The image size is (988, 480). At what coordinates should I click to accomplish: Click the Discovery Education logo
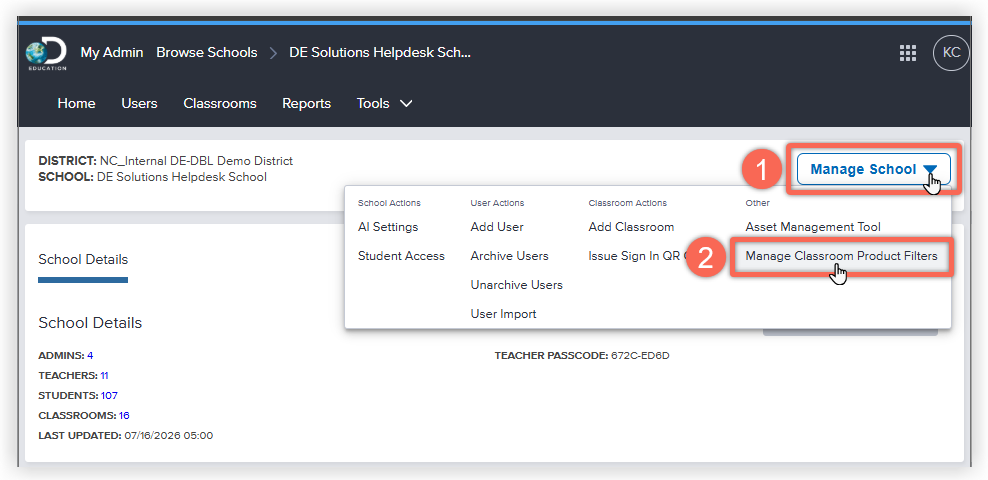(46, 54)
